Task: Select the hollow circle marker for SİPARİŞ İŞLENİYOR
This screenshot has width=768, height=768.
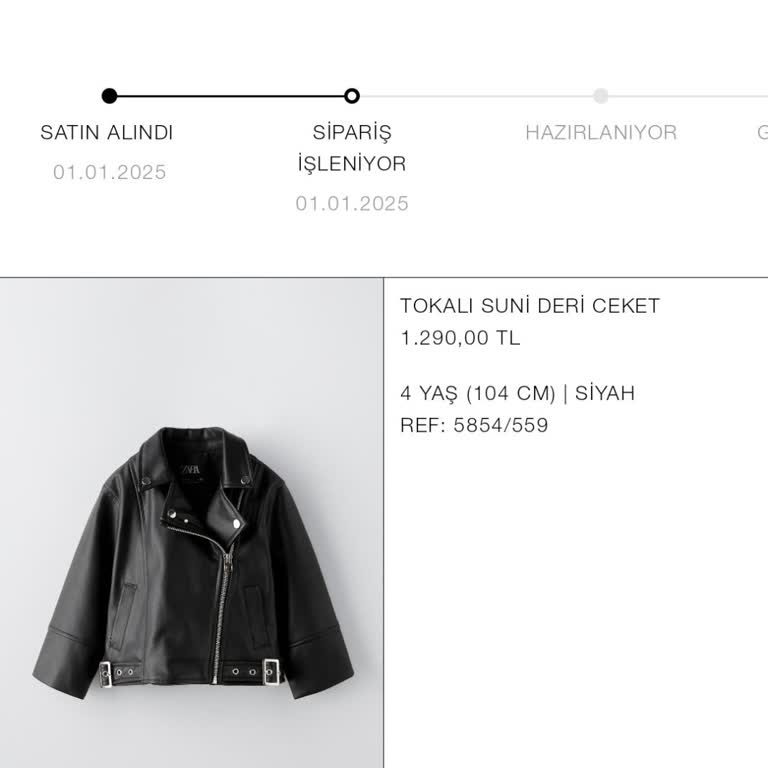Action: [352, 96]
